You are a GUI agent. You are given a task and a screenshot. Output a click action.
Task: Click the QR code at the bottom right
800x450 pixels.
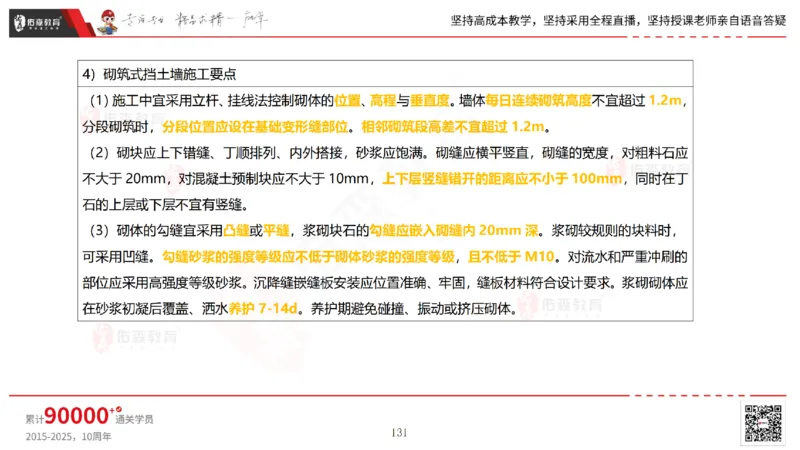click(763, 423)
